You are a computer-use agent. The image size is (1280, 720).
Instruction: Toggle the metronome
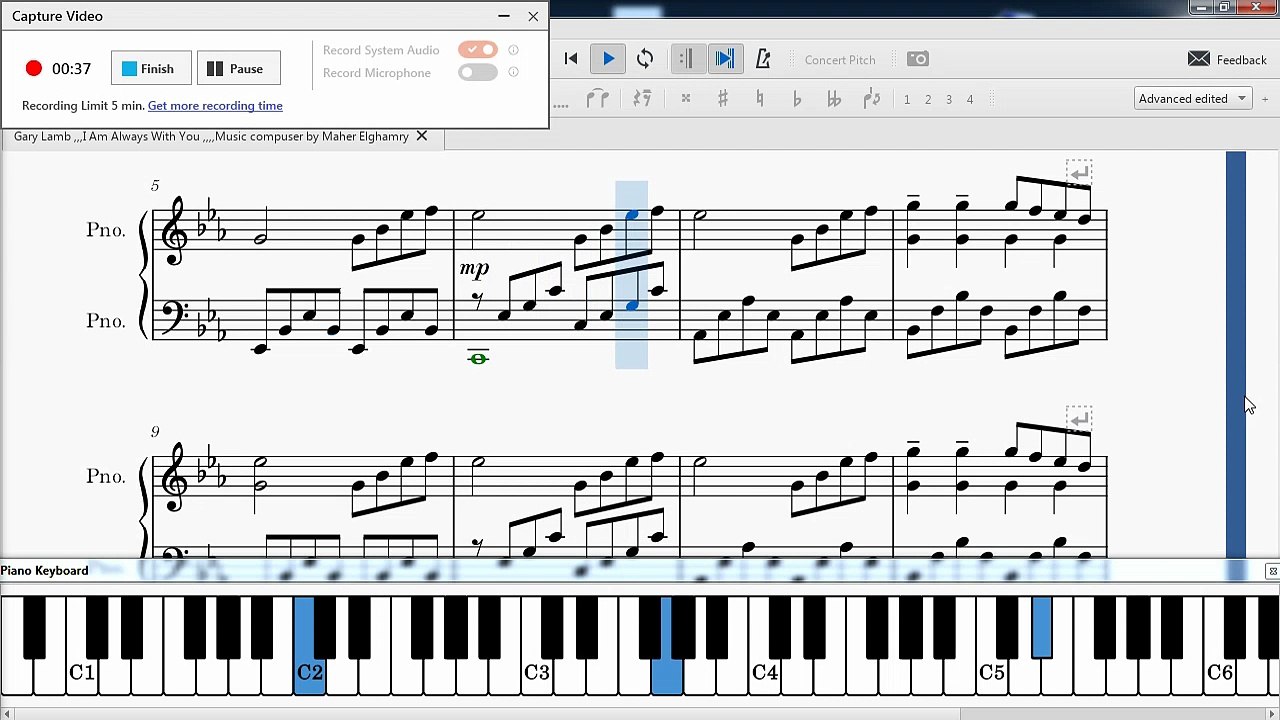point(763,59)
